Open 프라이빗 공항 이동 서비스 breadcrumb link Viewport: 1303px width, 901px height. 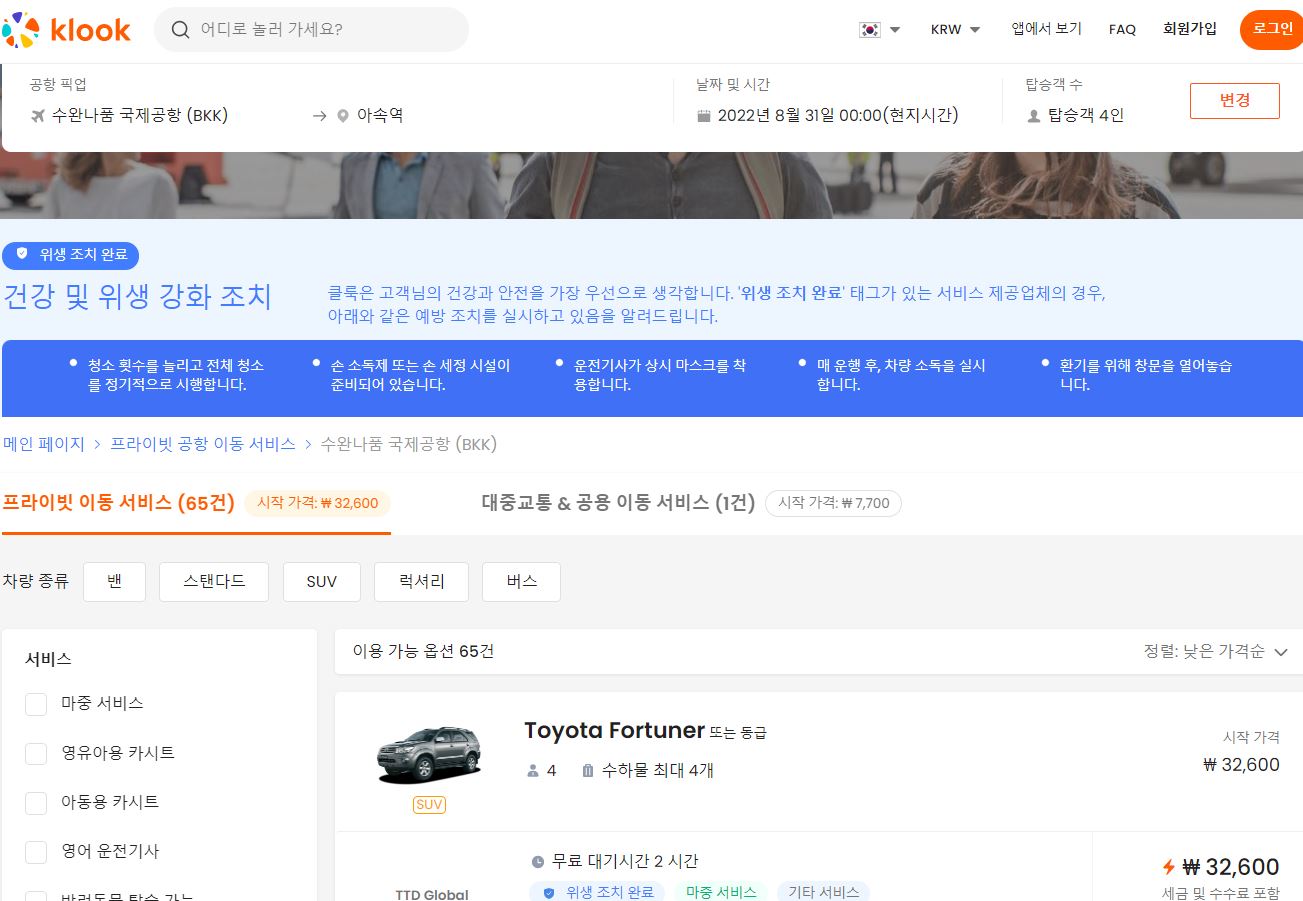[203, 444]
